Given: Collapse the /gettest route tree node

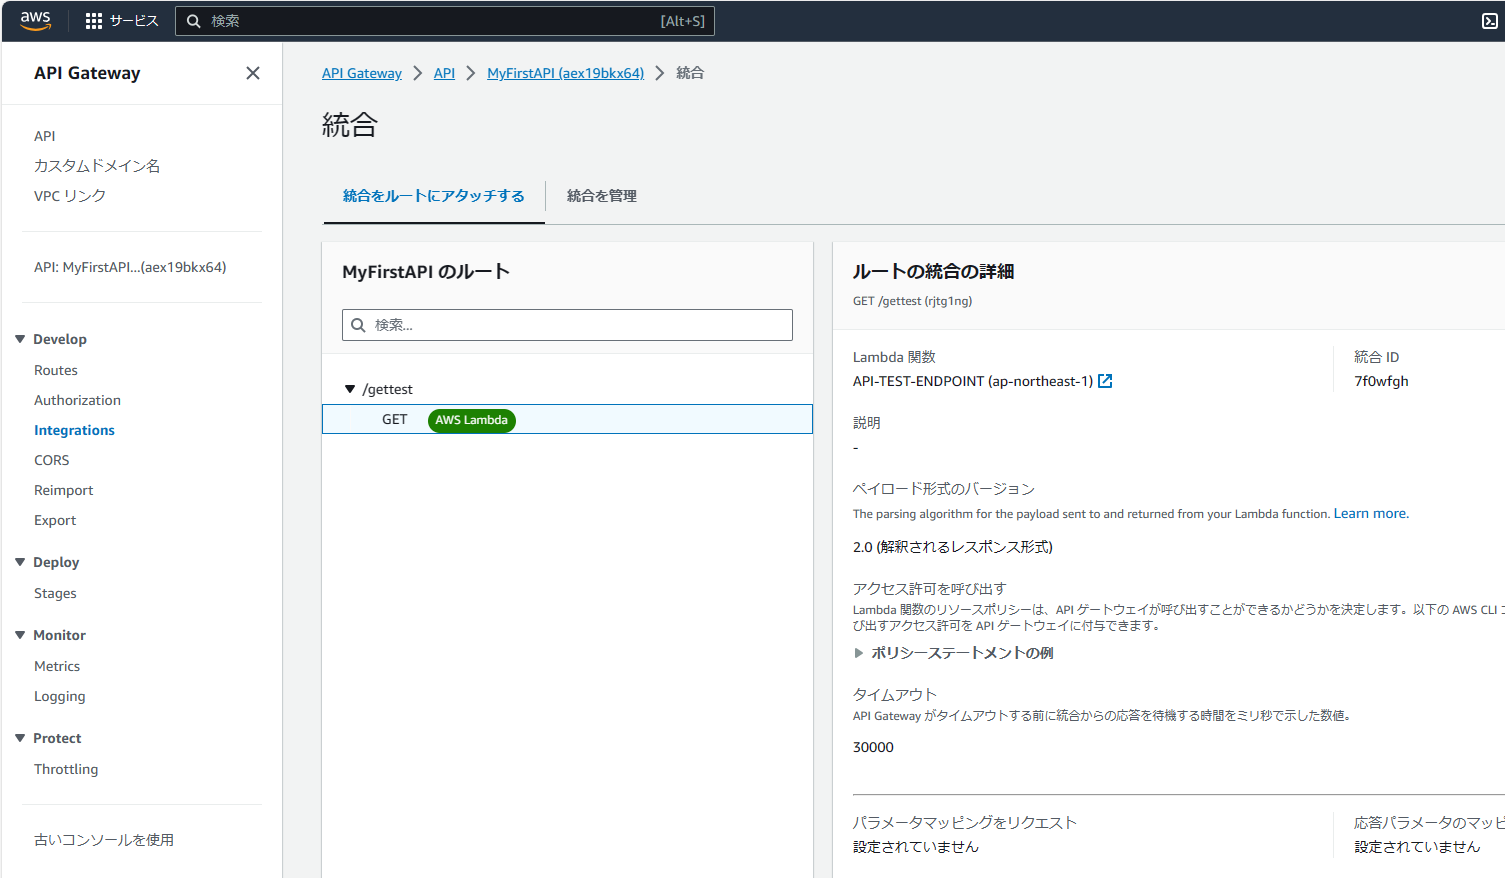Looking at the screenshot, I should pyautogui.click(x=350, y=389).
